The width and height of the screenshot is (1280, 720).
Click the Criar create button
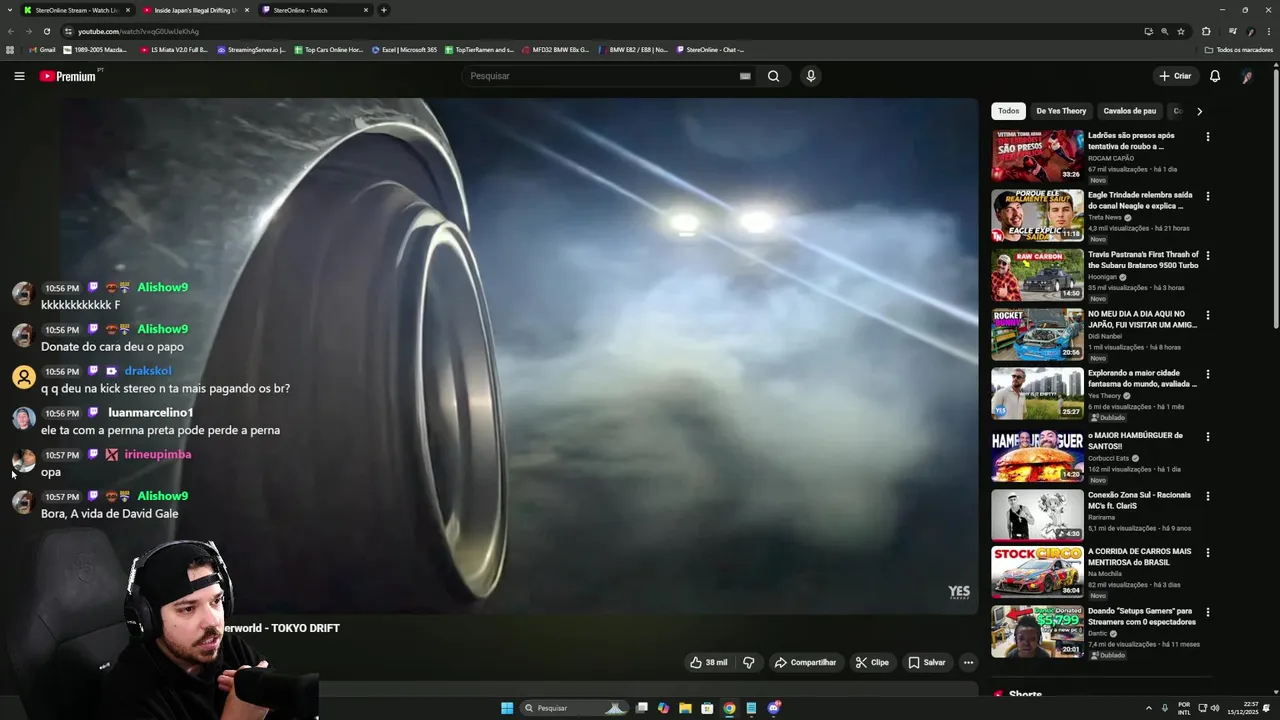point(1175,76)
